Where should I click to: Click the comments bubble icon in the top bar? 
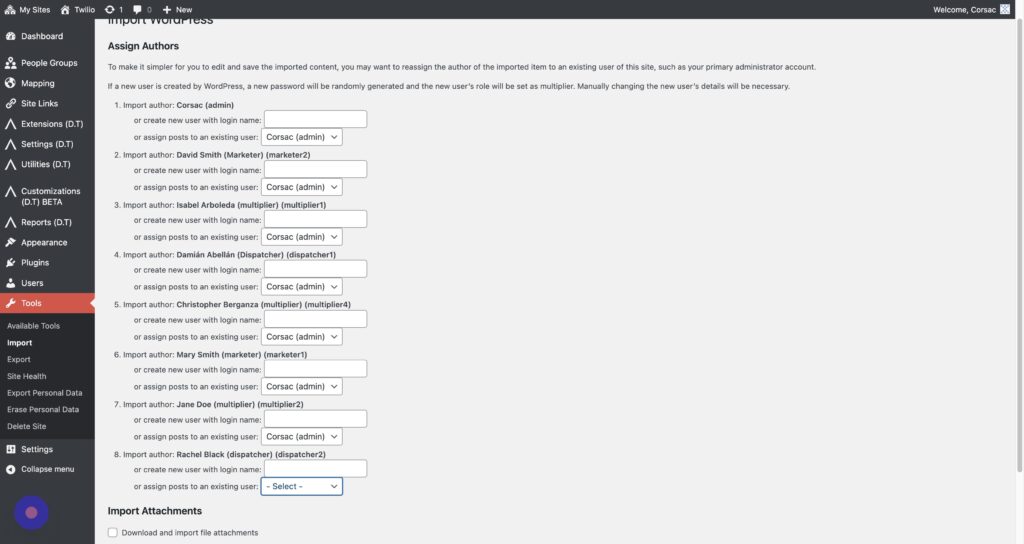(x=137, y=9)
